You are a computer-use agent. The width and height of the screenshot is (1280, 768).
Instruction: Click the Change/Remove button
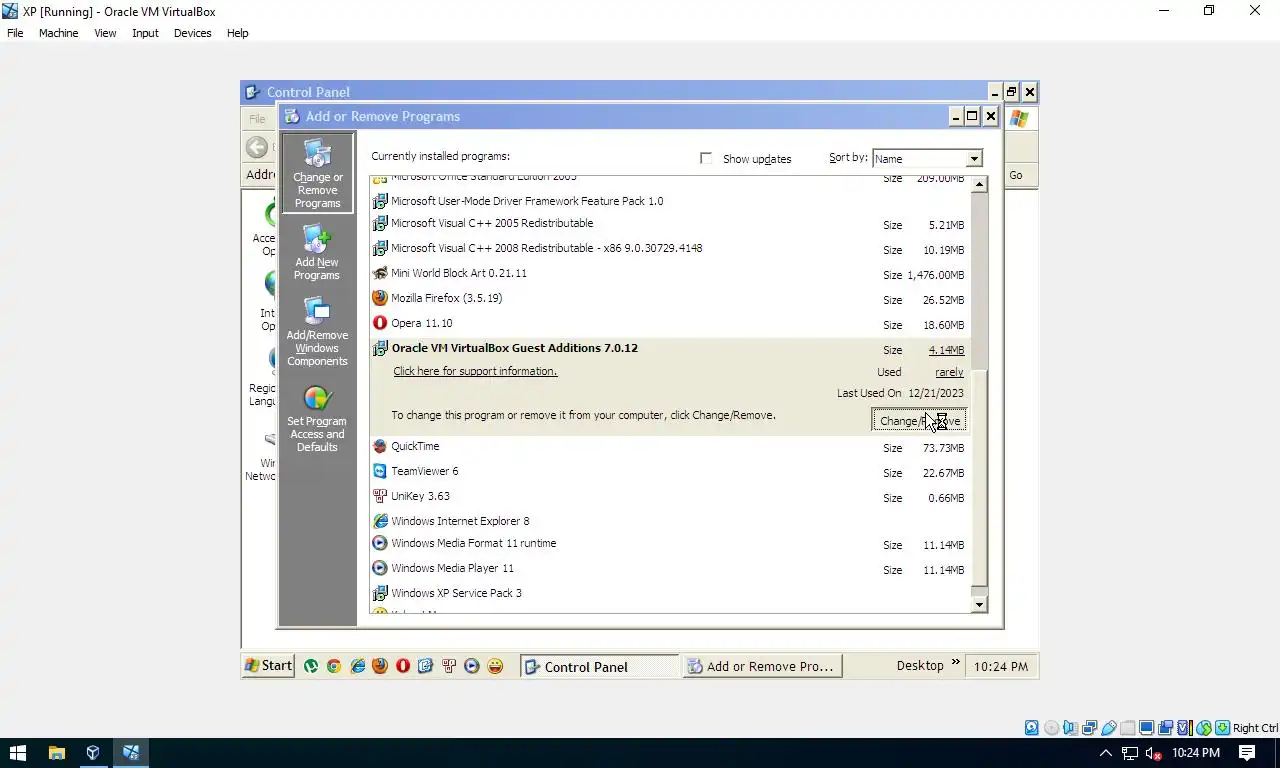coord(919,421)
